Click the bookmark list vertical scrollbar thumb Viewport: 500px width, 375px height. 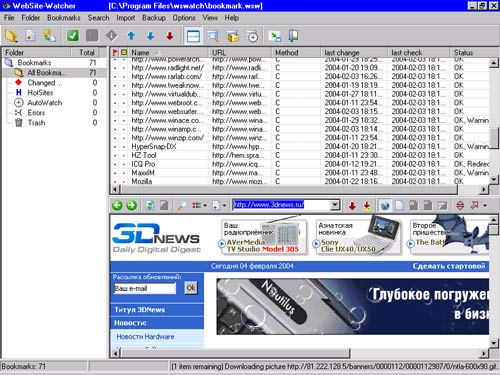494,137
